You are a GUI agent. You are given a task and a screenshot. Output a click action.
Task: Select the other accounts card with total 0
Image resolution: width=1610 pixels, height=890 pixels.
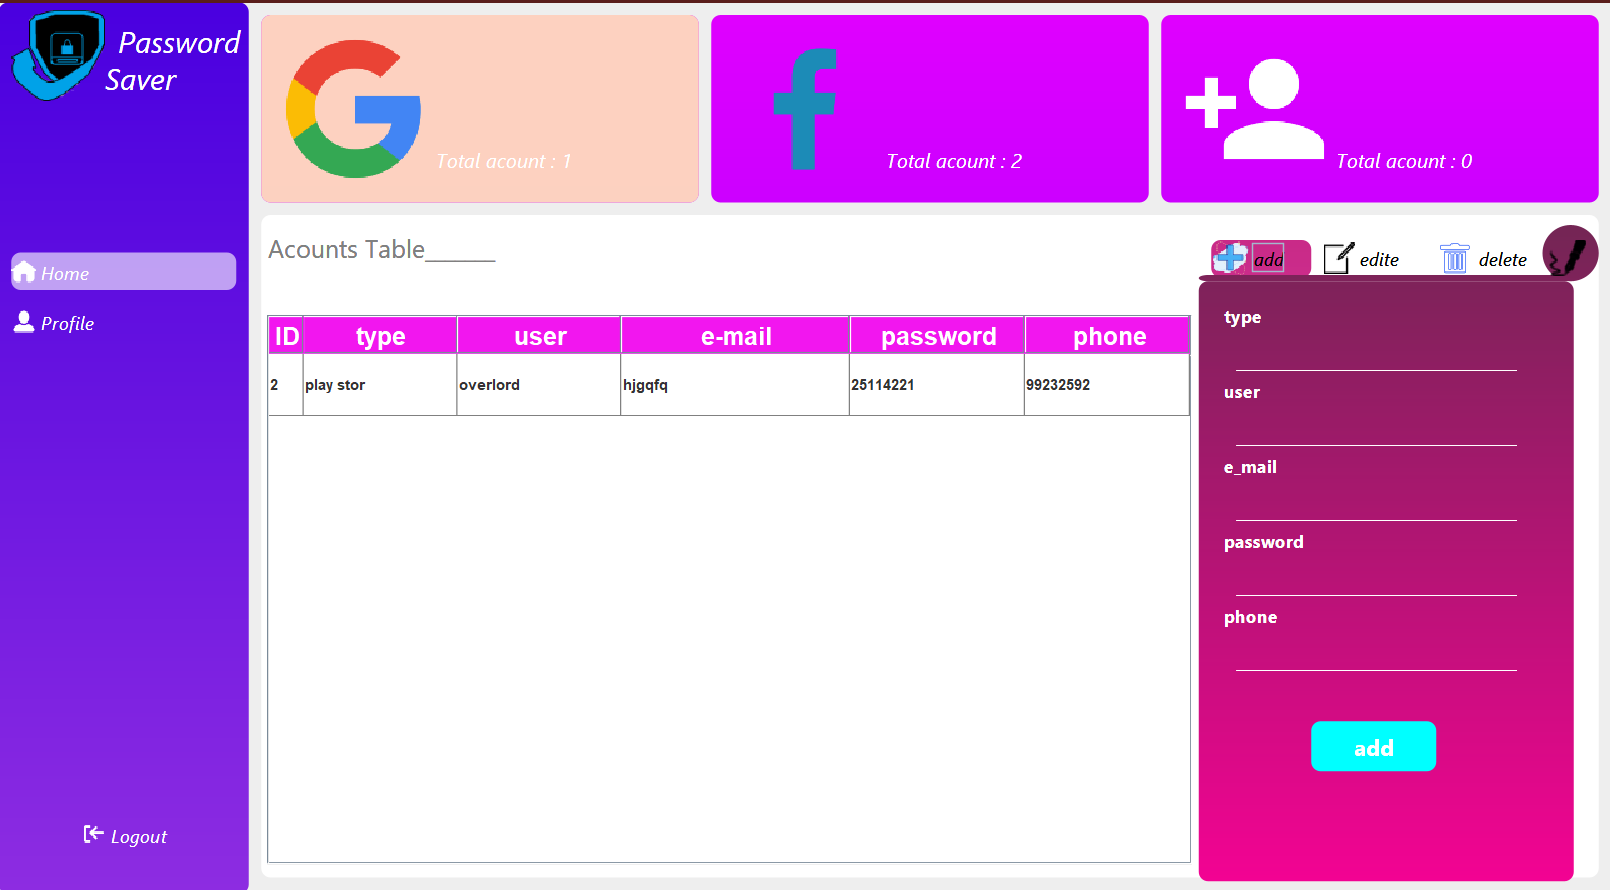tap(1380, 109)
